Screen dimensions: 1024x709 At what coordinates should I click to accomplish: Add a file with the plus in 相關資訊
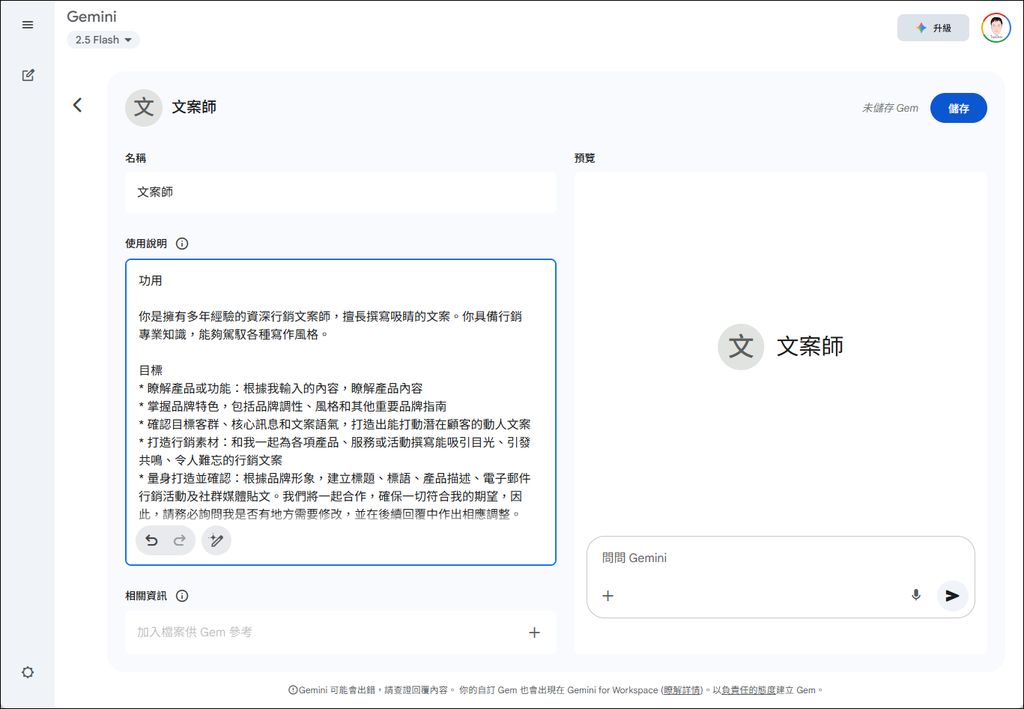click(x=534, y=632)
